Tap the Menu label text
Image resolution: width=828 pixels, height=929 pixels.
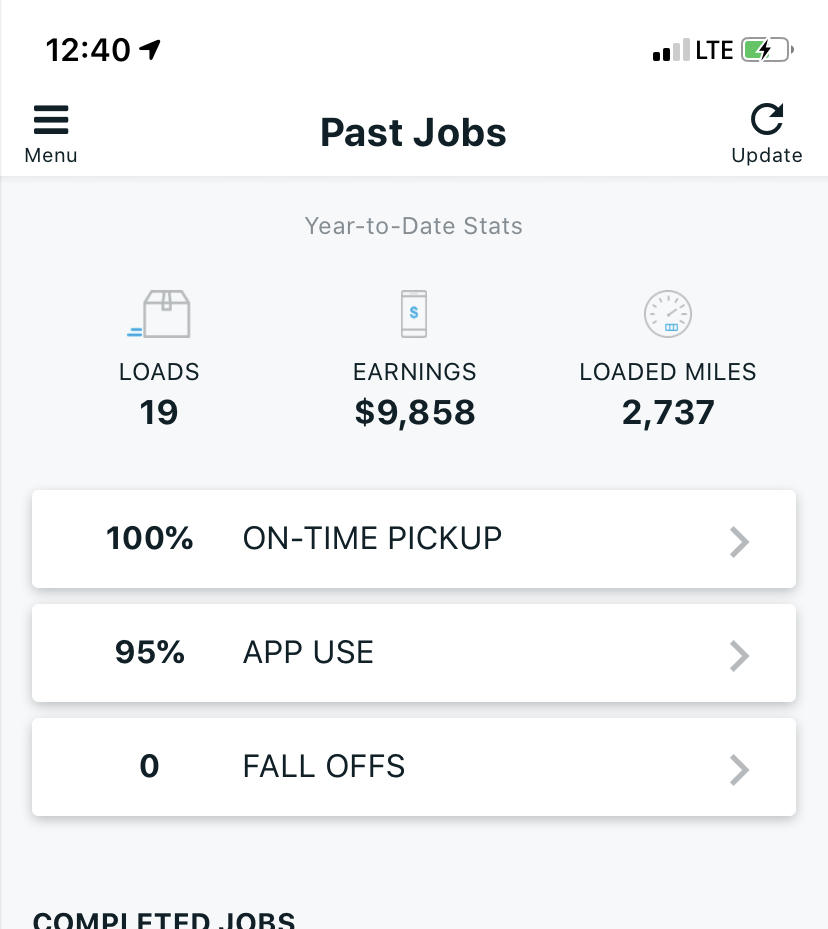(x=51, y=155)
